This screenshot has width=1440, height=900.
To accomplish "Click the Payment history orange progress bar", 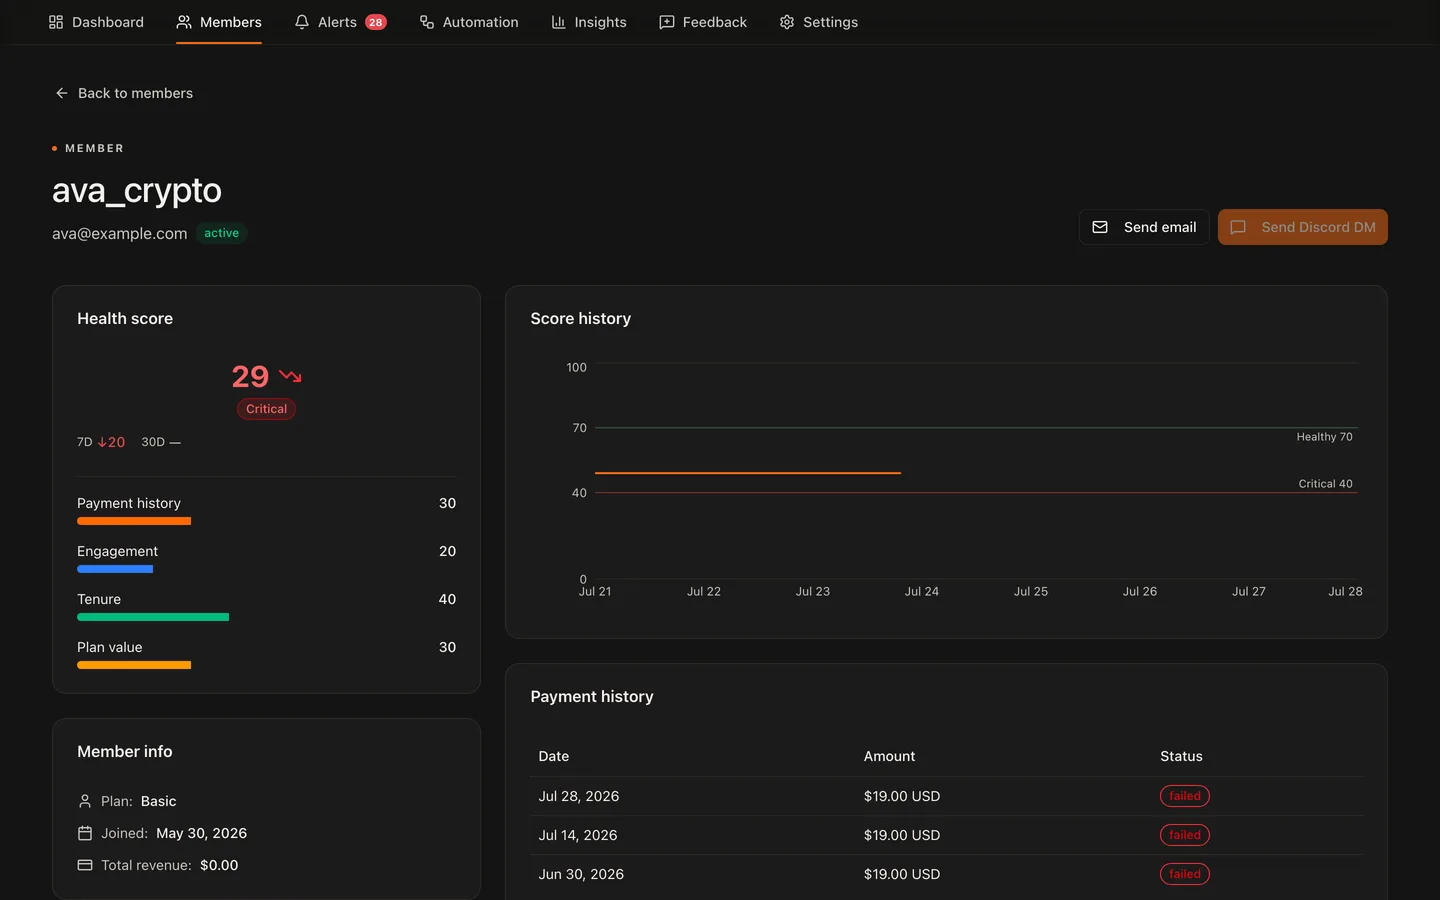I will tap(134, 521).
